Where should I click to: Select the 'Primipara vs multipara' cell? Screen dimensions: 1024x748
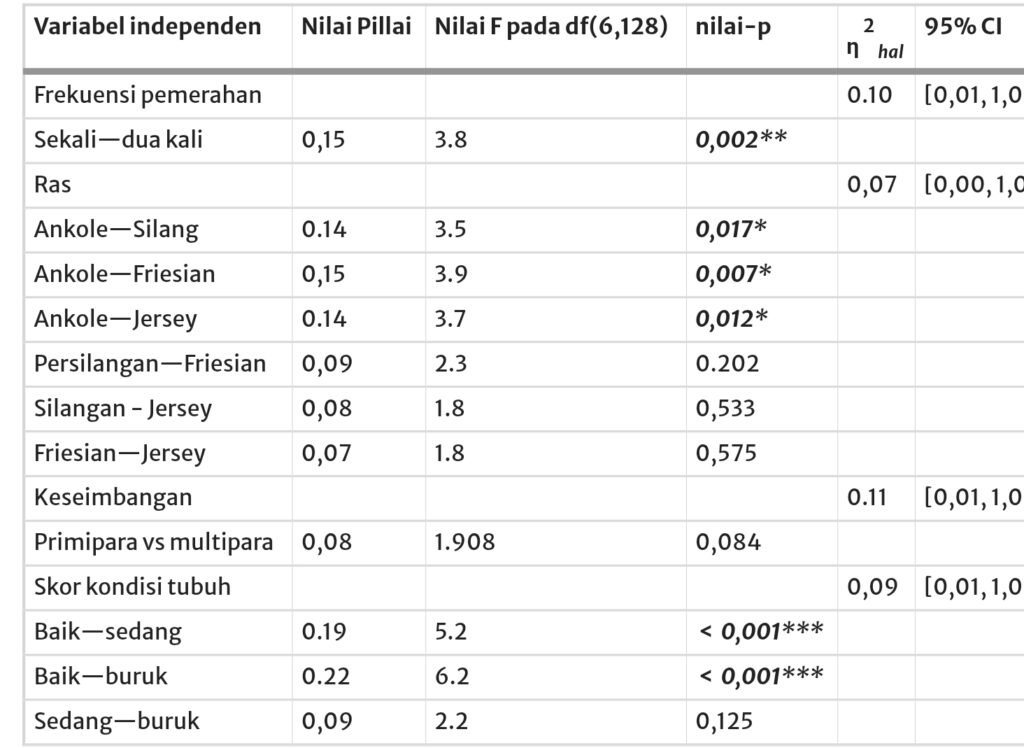(153, 542)
